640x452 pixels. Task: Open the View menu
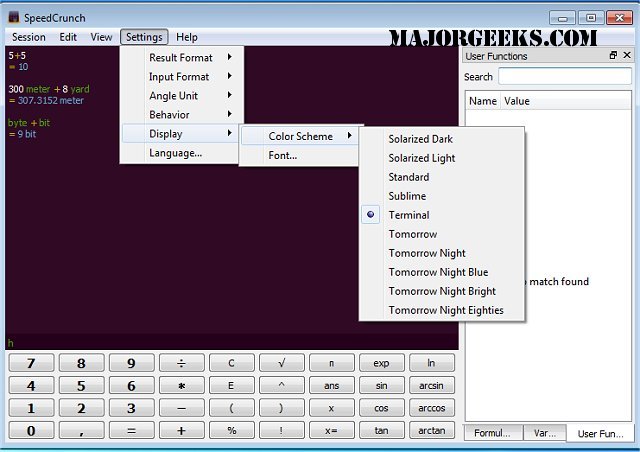pyautogui.click(x=101, y=37)
